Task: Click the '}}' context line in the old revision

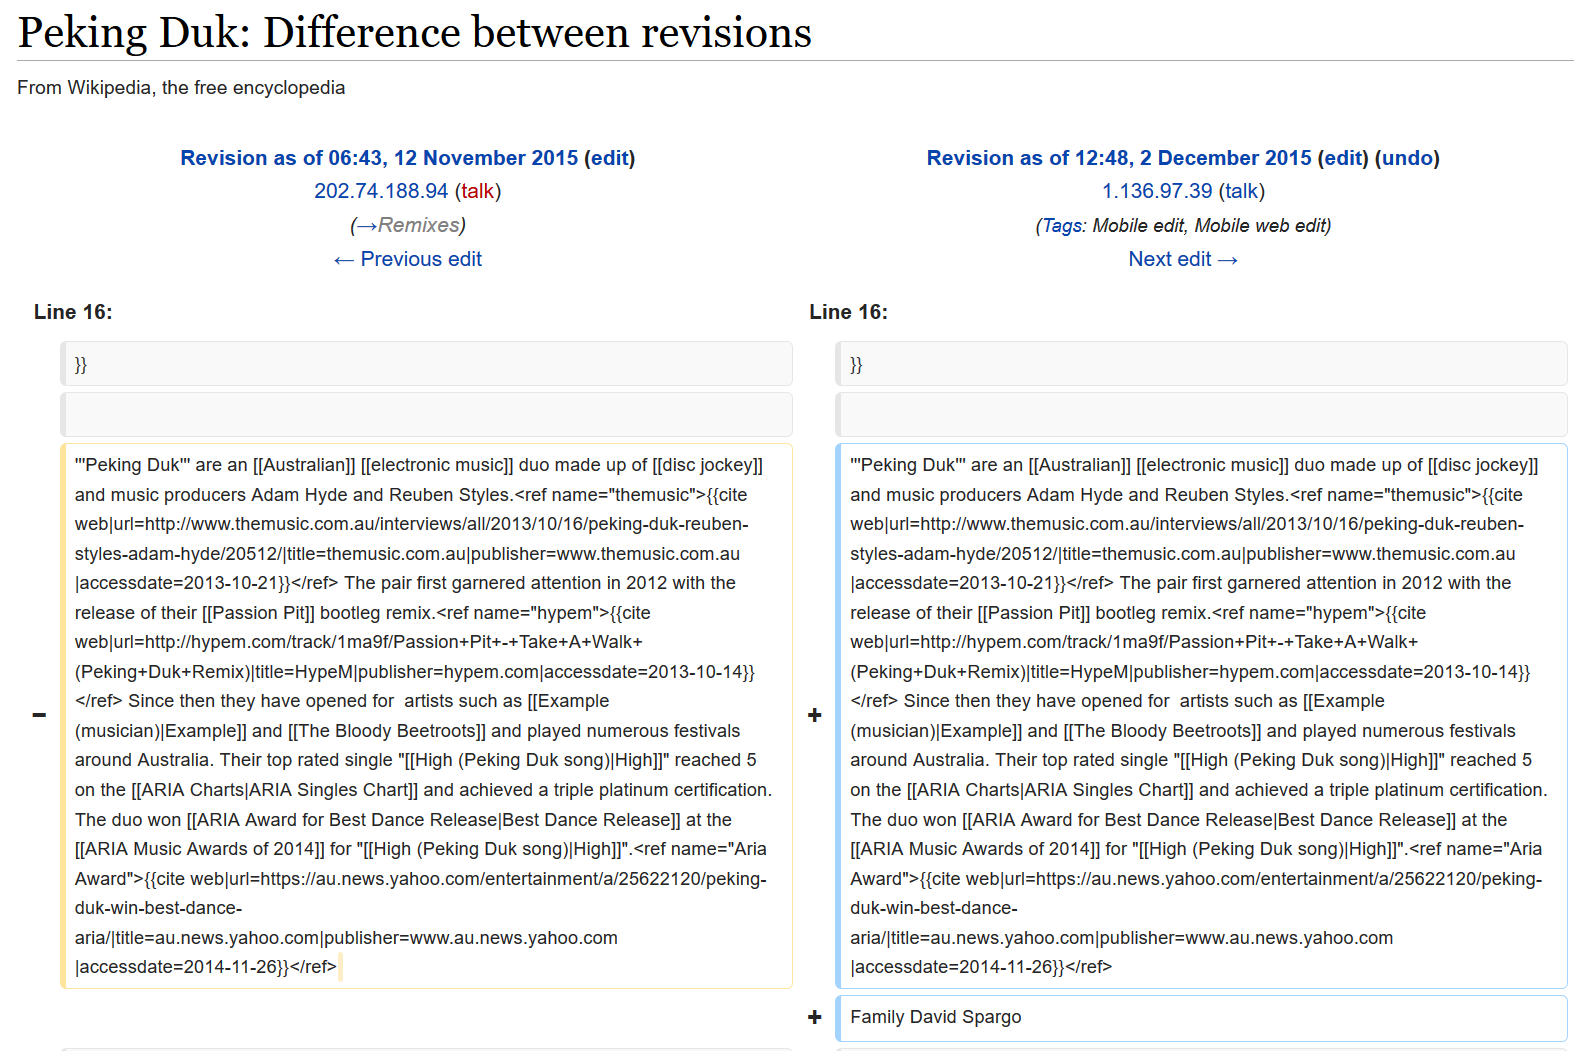Action: (426, 364)
